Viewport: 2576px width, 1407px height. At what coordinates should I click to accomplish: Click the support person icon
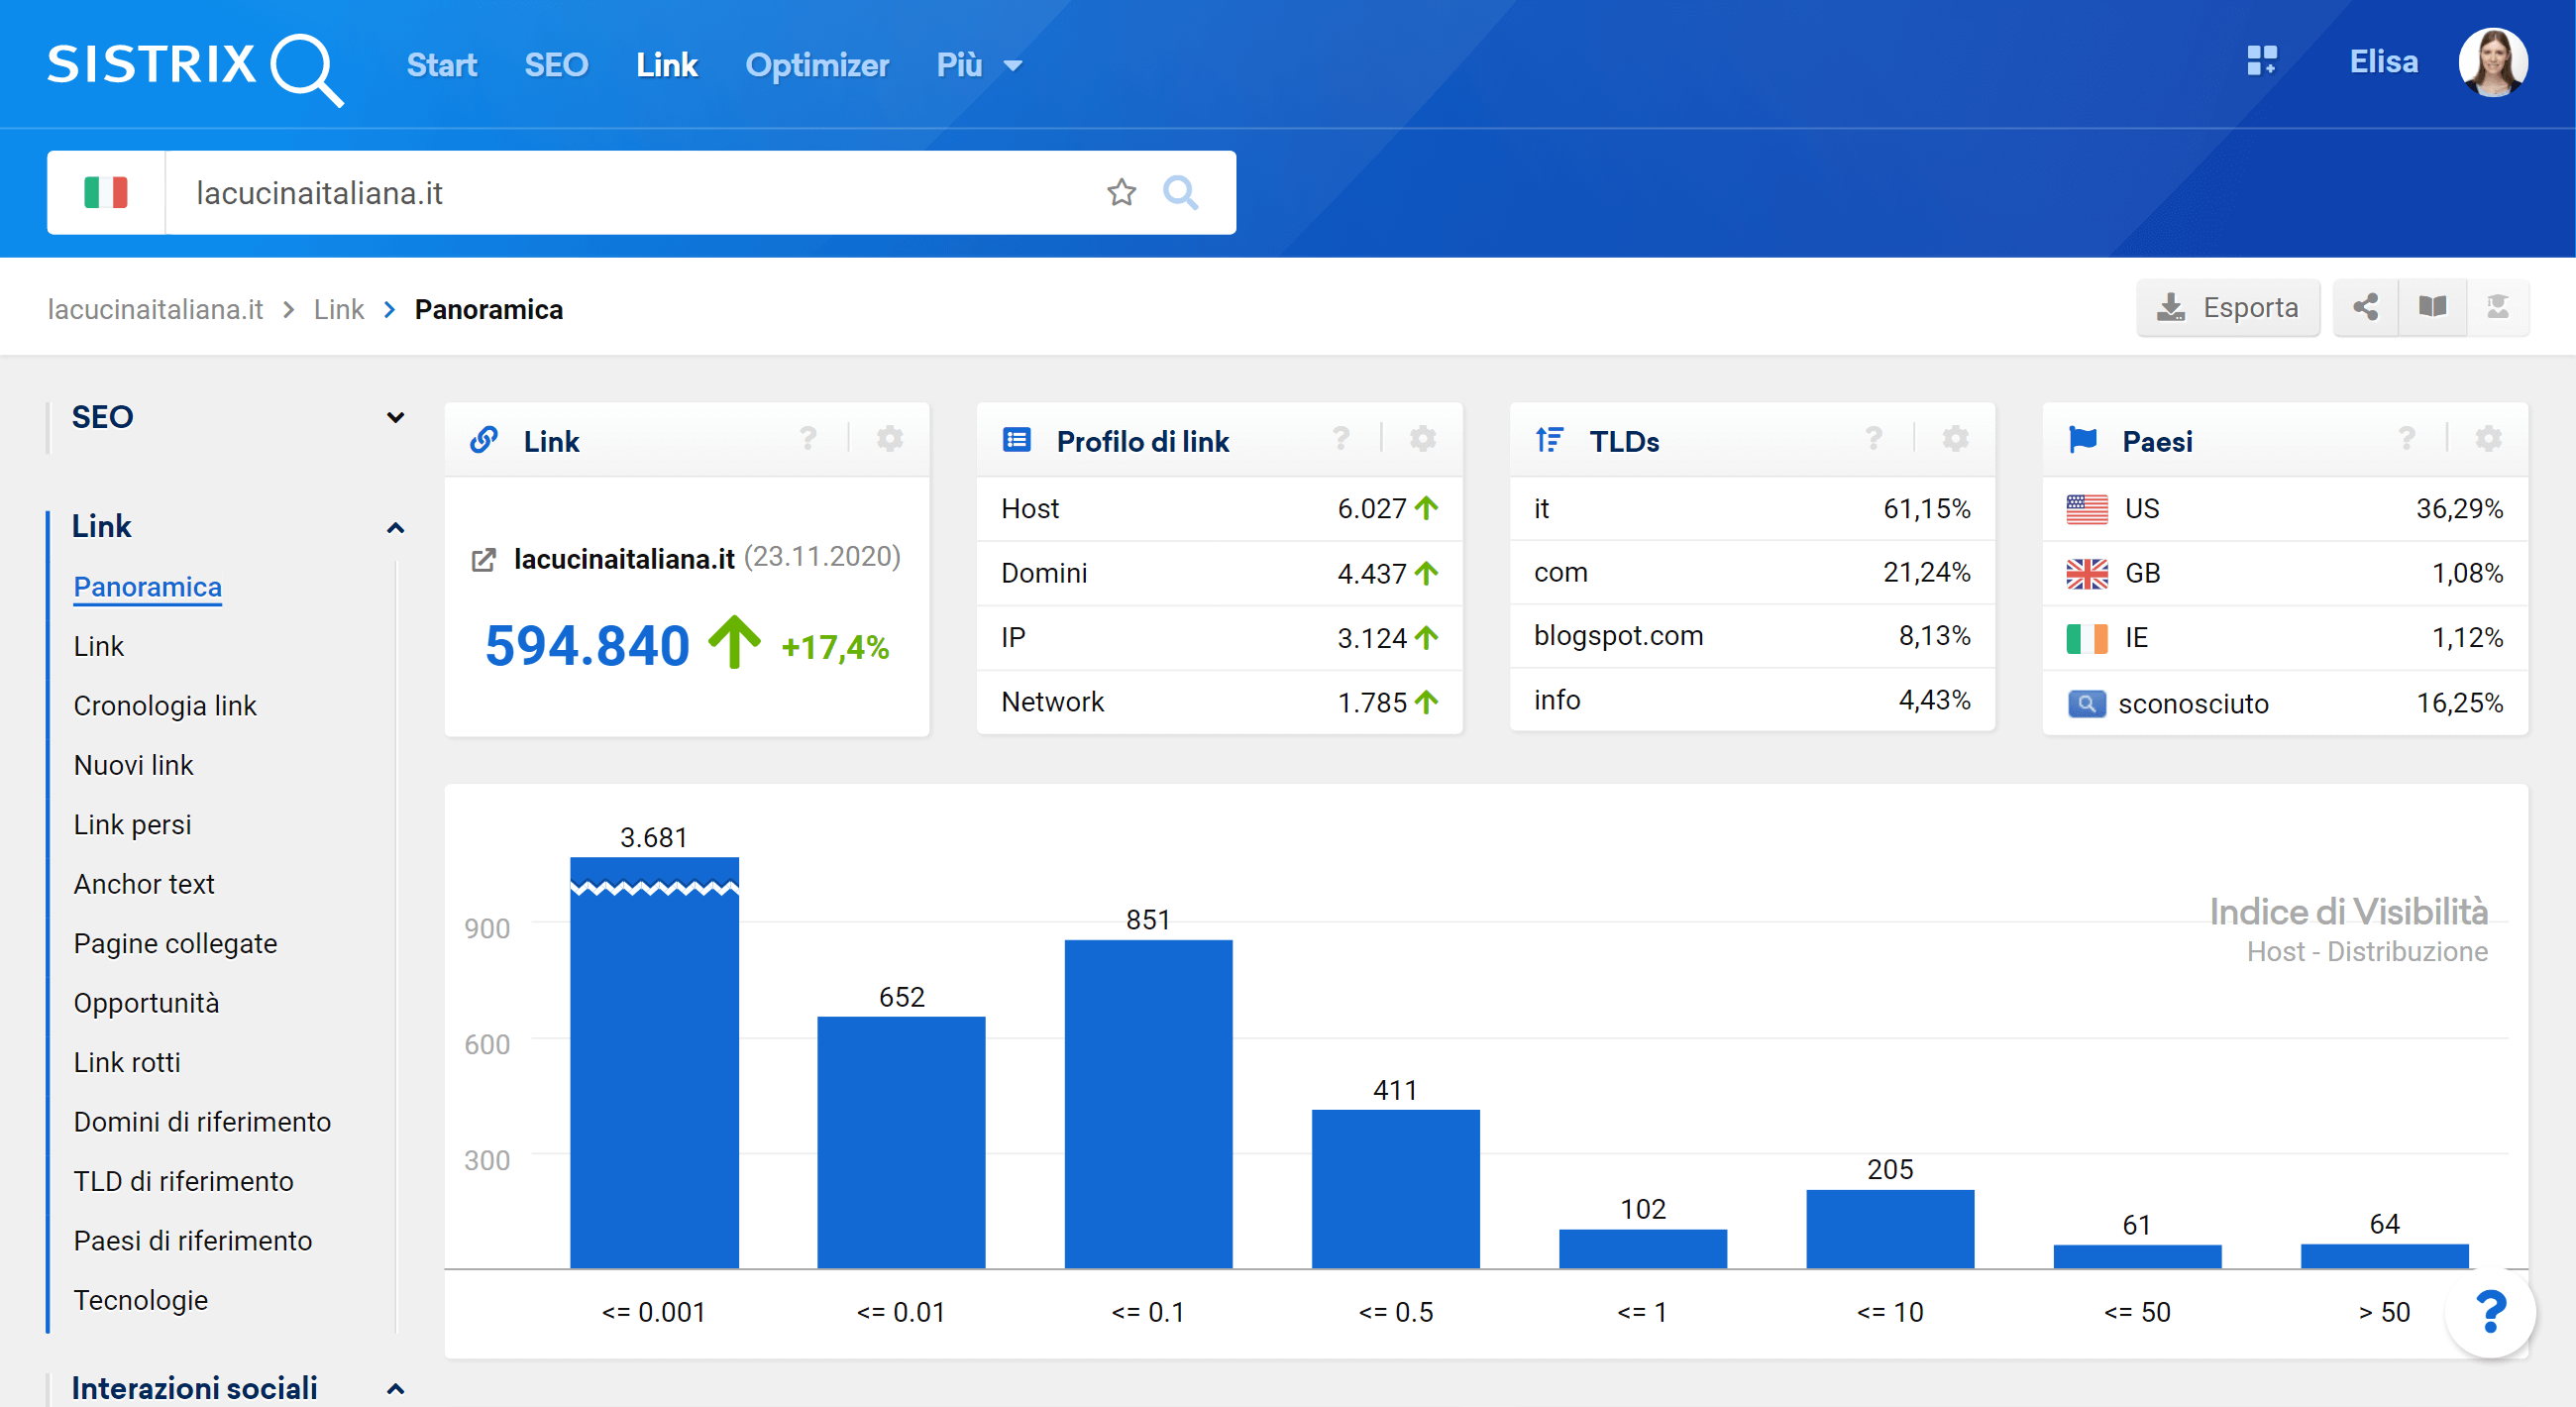click(2497, 307)
